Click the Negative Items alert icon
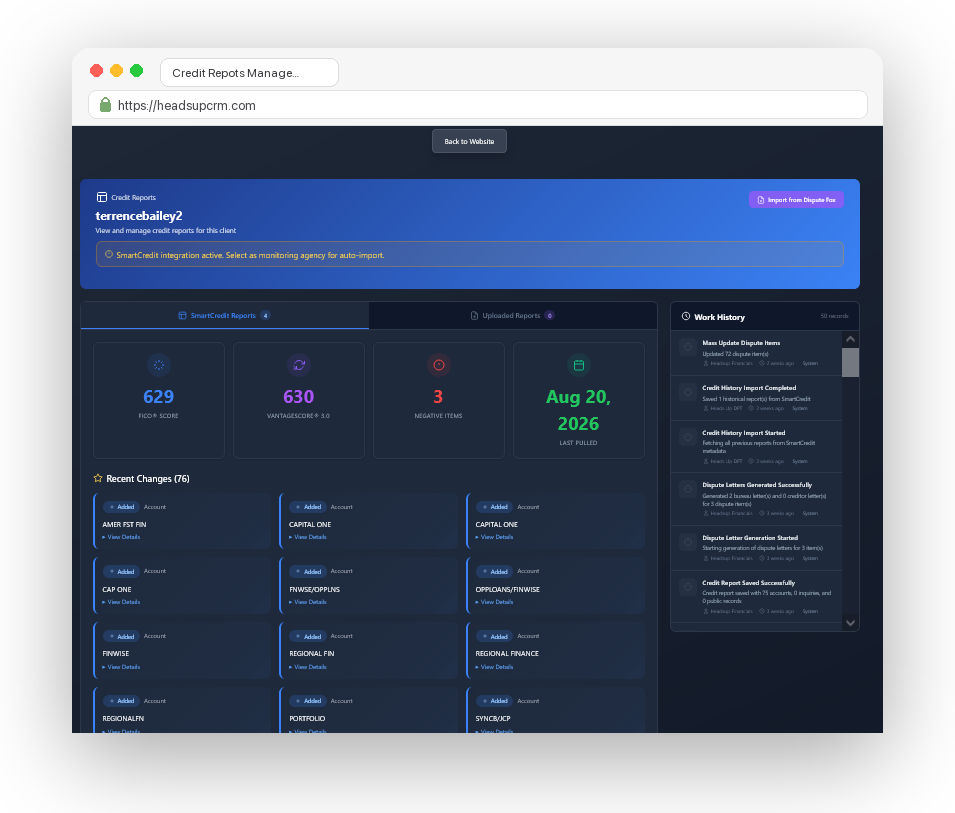Image resolution: width=955 pixels, height=813 pixels. 439,365
